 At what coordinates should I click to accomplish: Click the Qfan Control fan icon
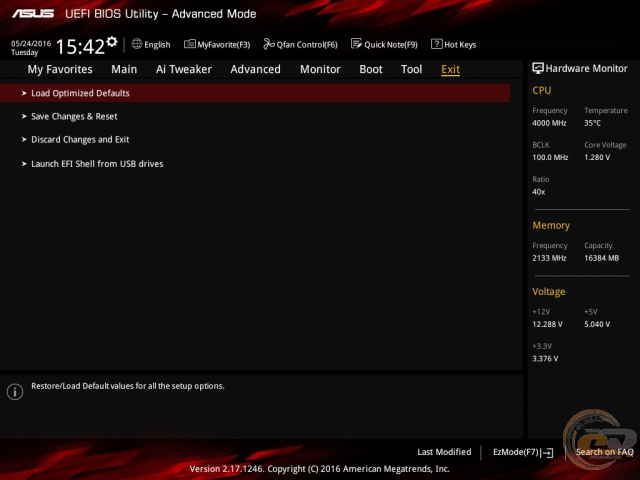coord(269,44)
